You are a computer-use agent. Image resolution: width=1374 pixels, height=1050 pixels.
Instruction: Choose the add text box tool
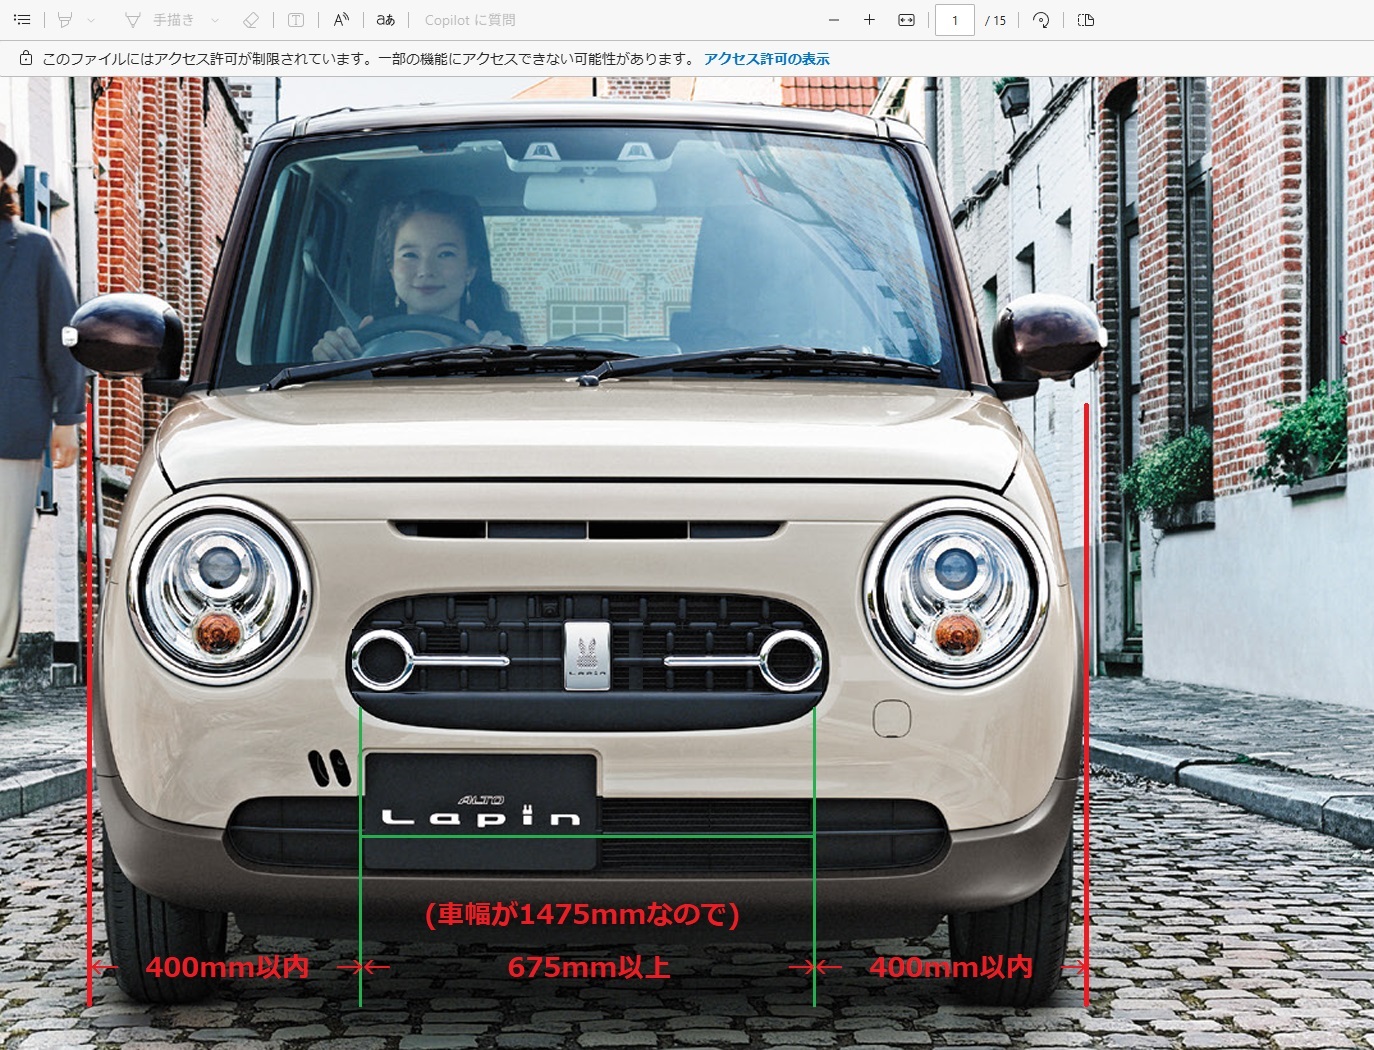296,20
